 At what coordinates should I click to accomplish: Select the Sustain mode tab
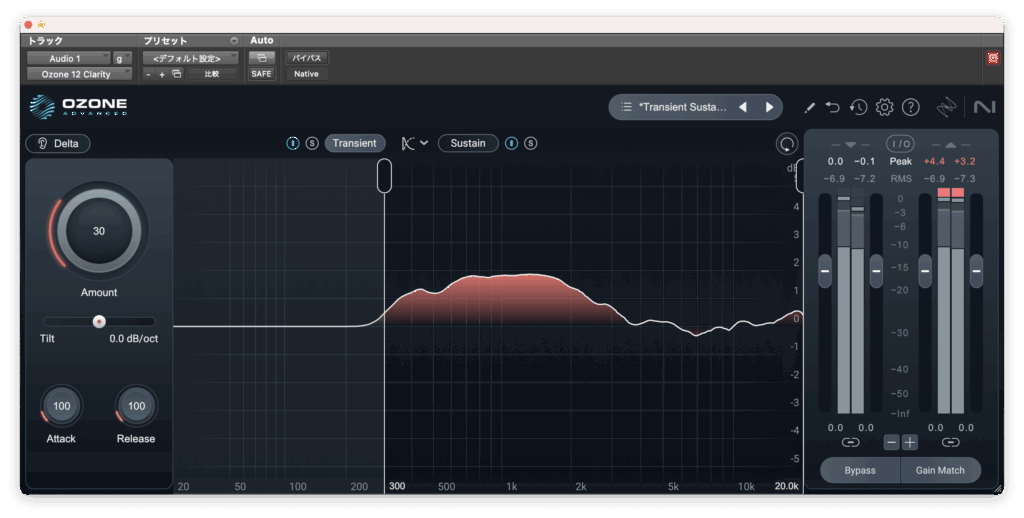(467, 143)
